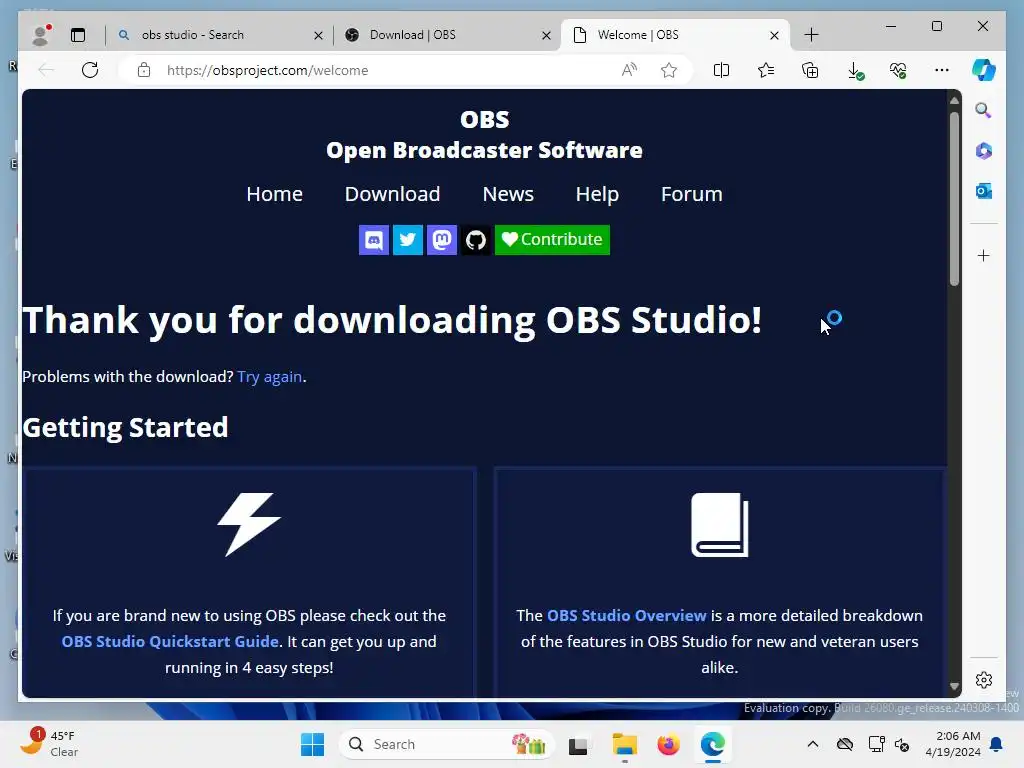Open Firefox from the taskbar
The height and width of the screenshot is (768, 1024).
pos(668,744)
